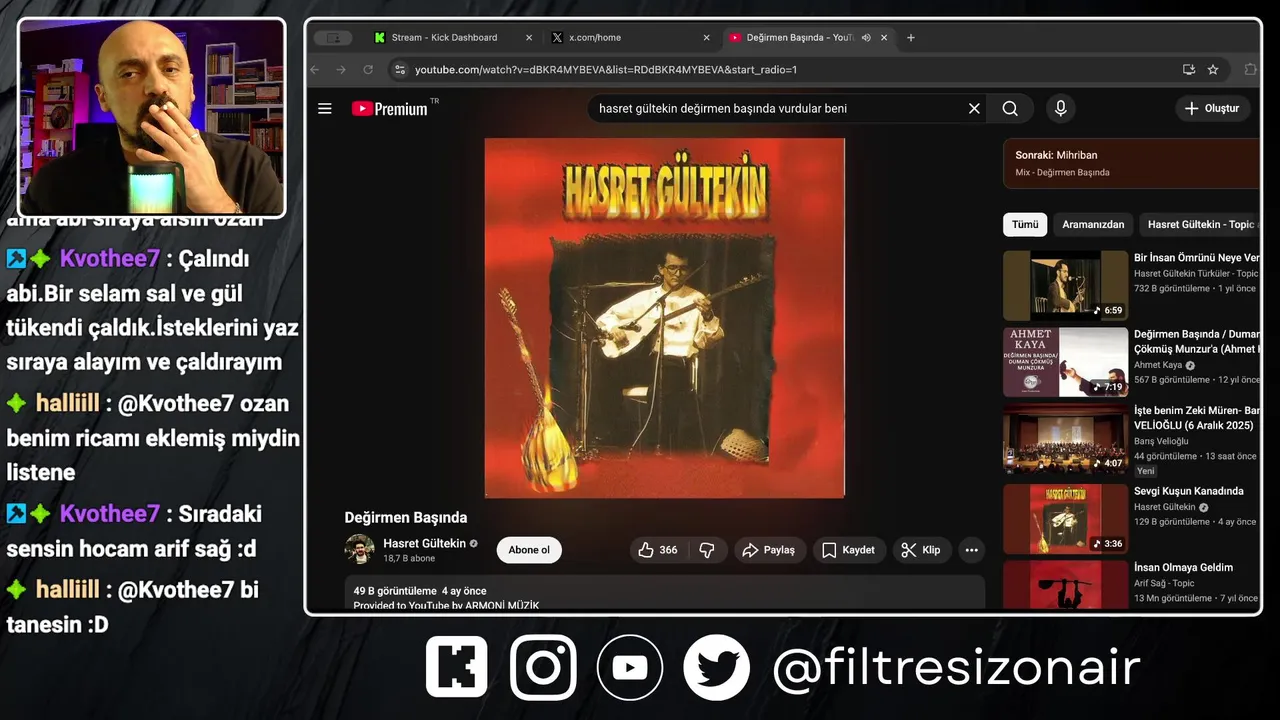Select the Tümü filter chip

(1025, 224)
